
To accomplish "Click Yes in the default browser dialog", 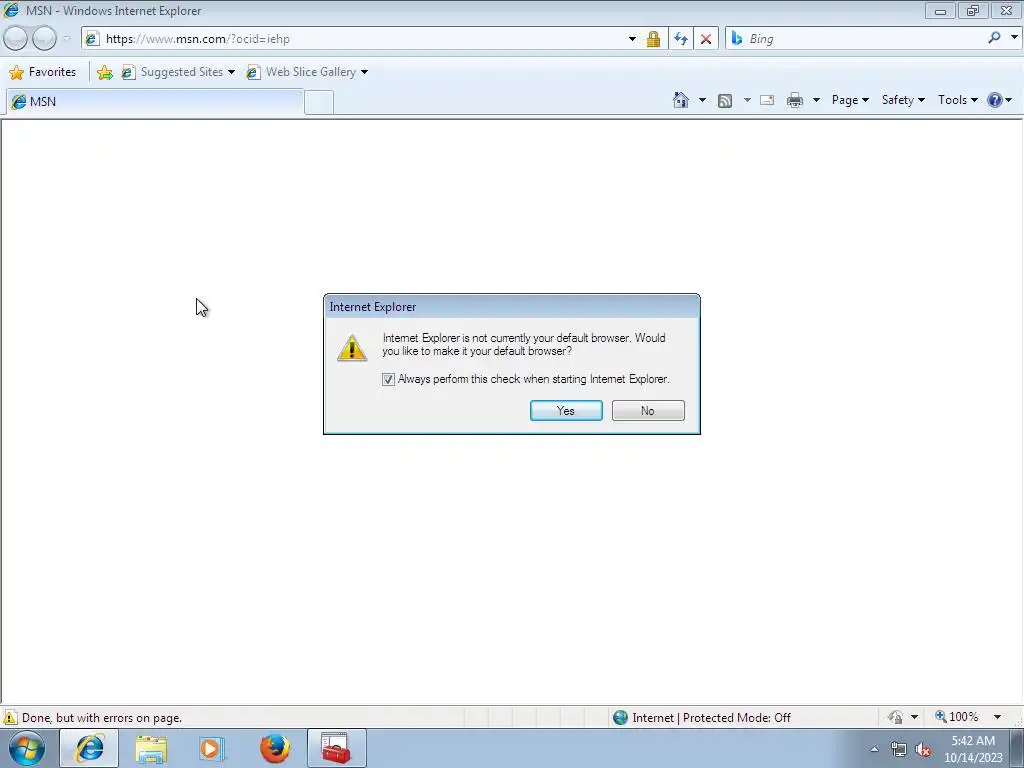I will [566, 411].
